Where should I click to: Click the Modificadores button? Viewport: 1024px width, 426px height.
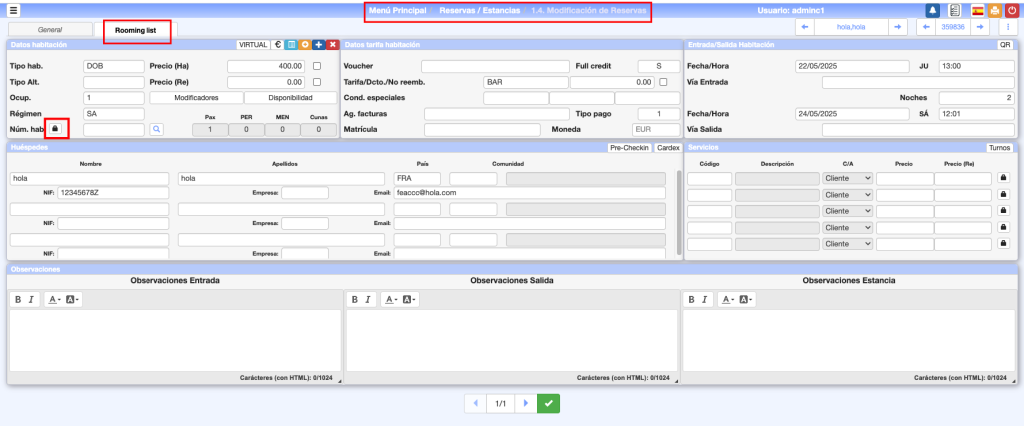click(x=196, y=98)
